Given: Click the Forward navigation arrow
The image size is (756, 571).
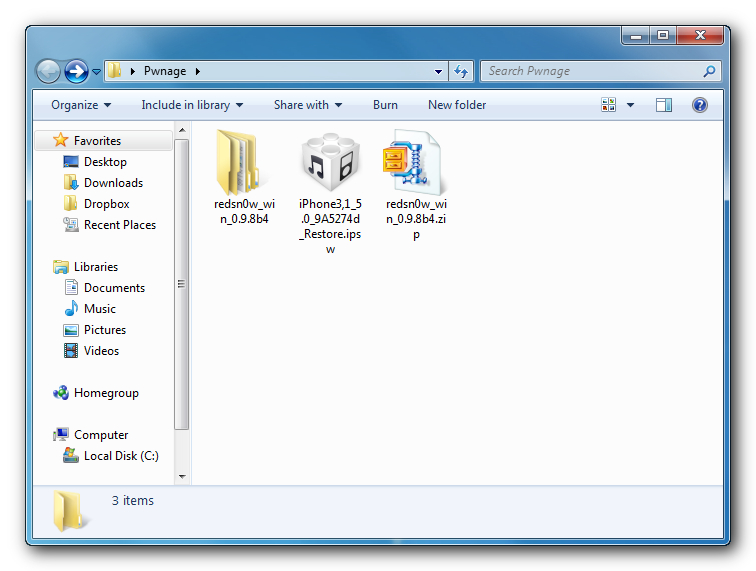Looking at the screenshot, I should click(76, 71).
